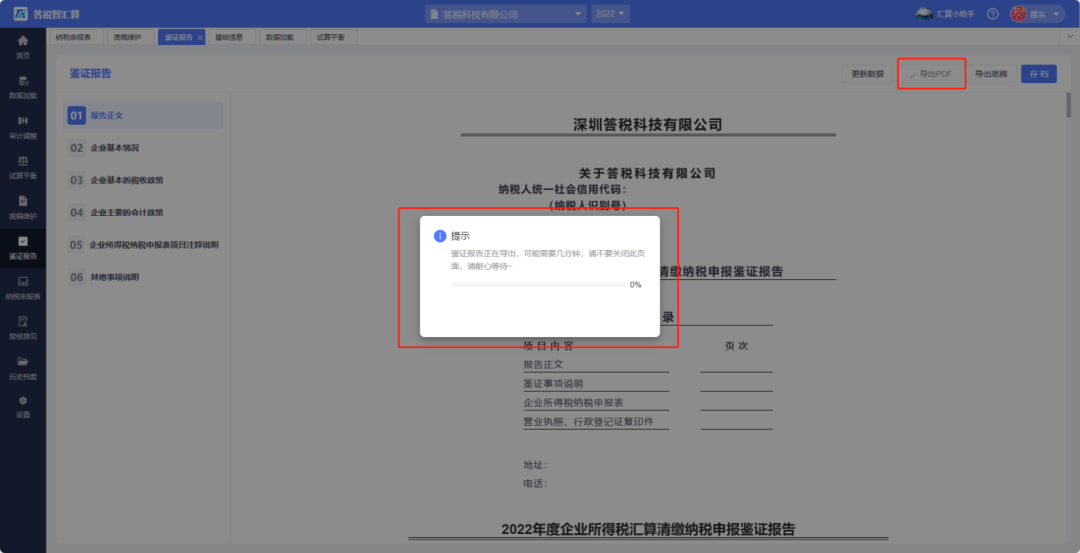Switch to the 数据加载 tab
This screenshot has width=1080, height=553.
280,37
